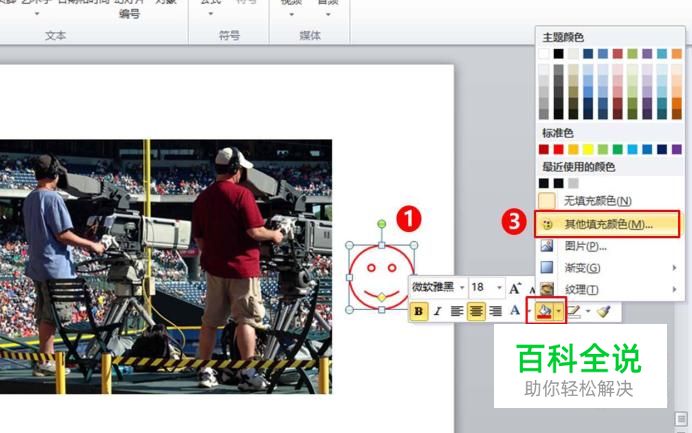Pick the yellow standard color swatch

[x=588, y=149]
